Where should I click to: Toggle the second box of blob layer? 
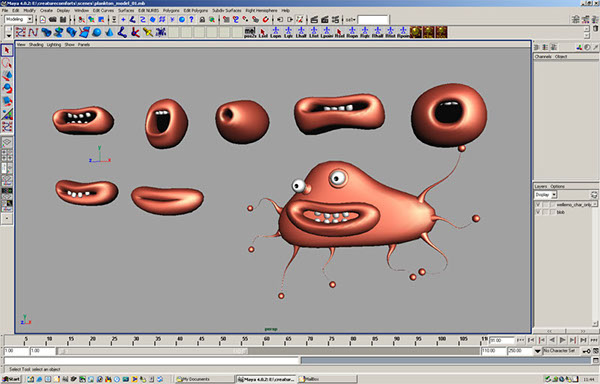pos(545,212)
